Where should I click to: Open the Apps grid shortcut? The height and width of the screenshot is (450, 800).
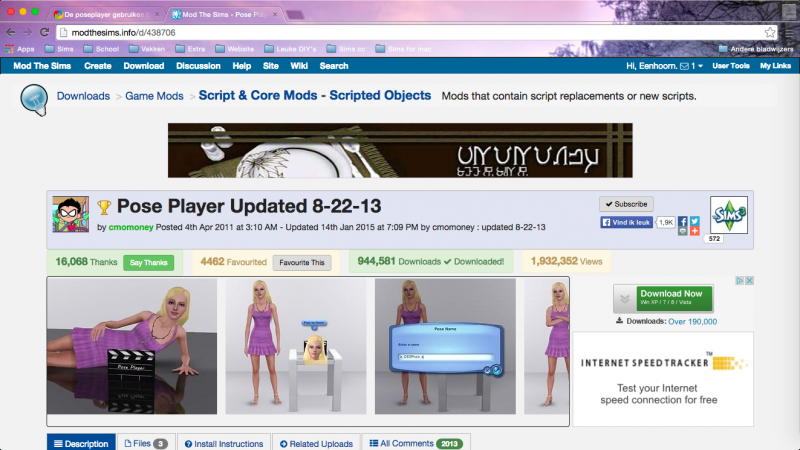[x=19, y=49]
